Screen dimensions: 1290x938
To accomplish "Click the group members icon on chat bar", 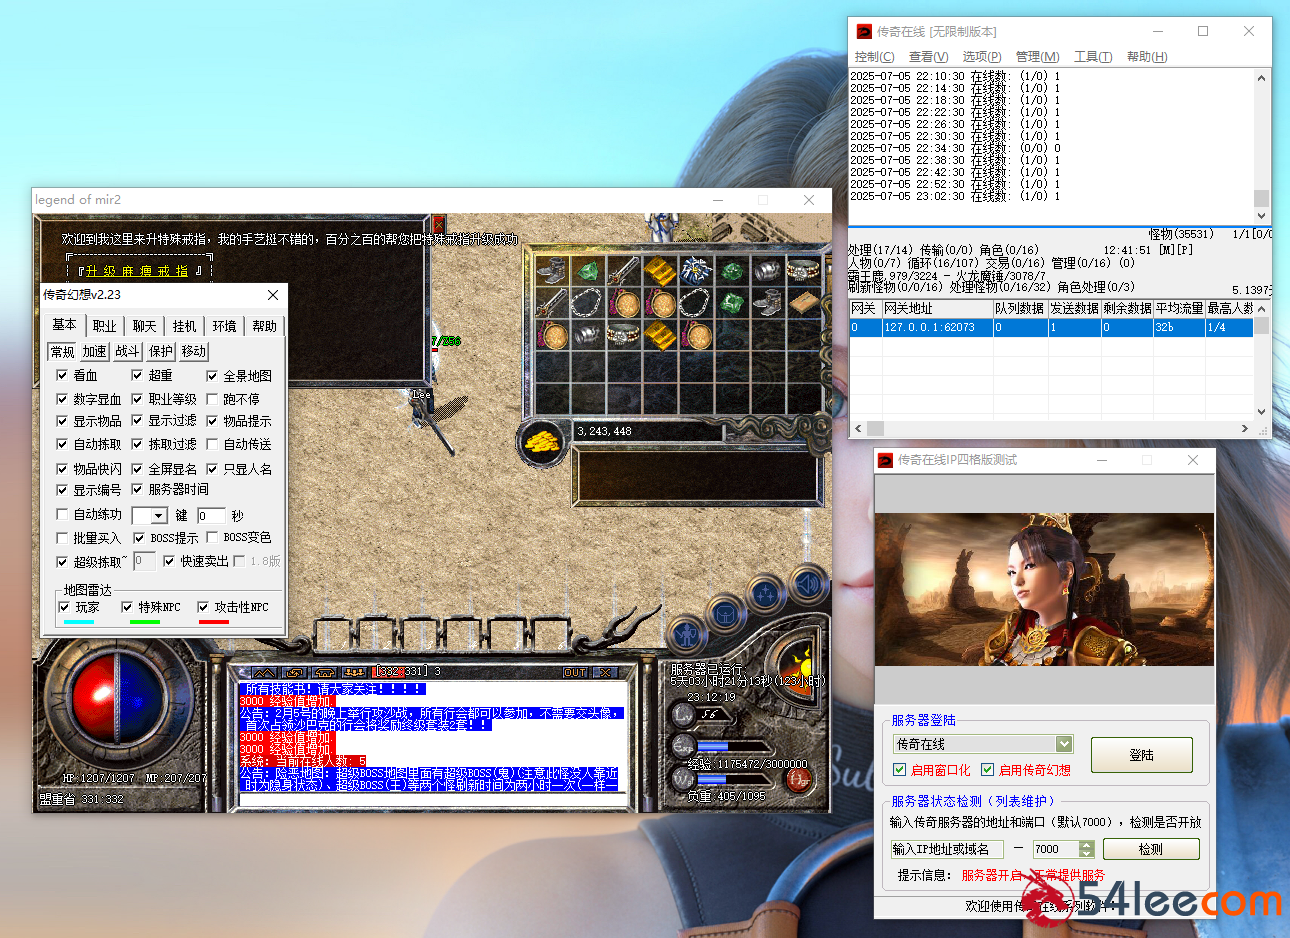I will (354, 672).
